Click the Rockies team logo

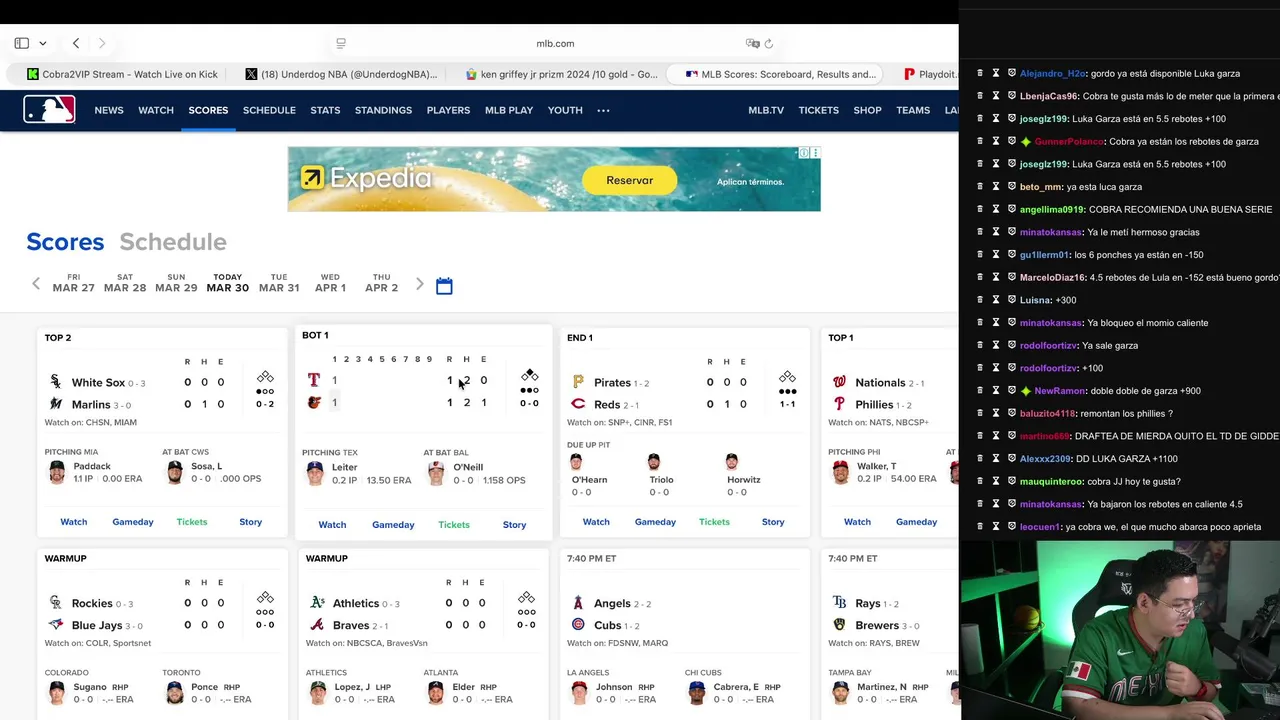pos(56,603)
